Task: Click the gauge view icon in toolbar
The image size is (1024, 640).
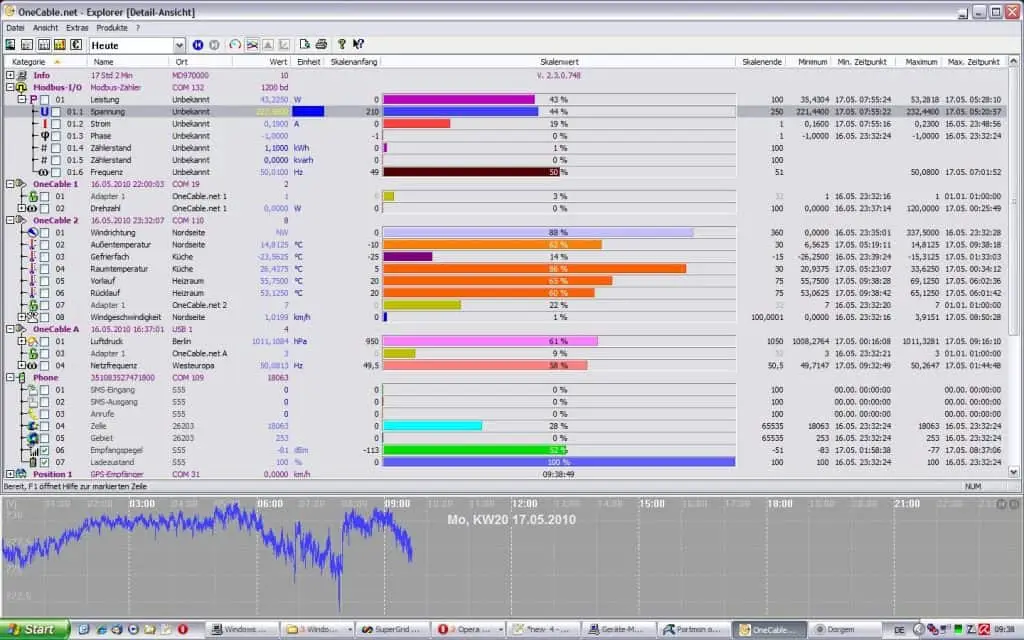Action: pos(235,45)
